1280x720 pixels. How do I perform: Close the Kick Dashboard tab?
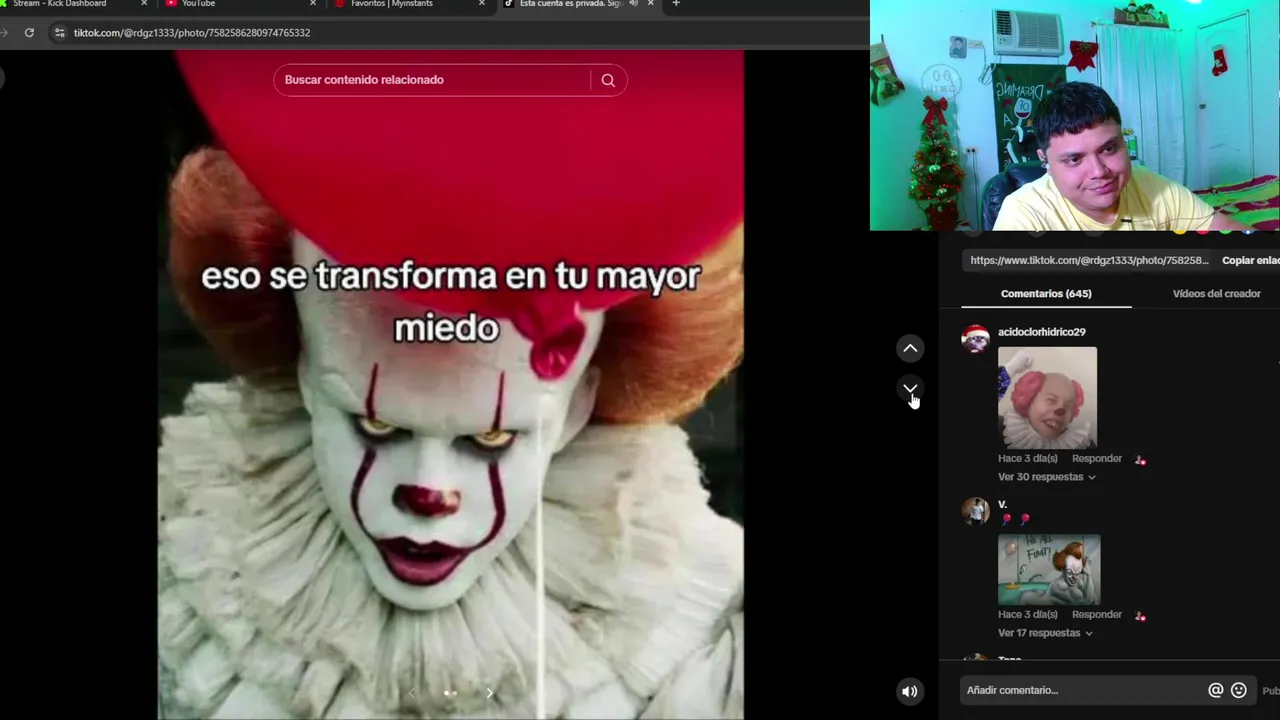(x=143, y=4)
